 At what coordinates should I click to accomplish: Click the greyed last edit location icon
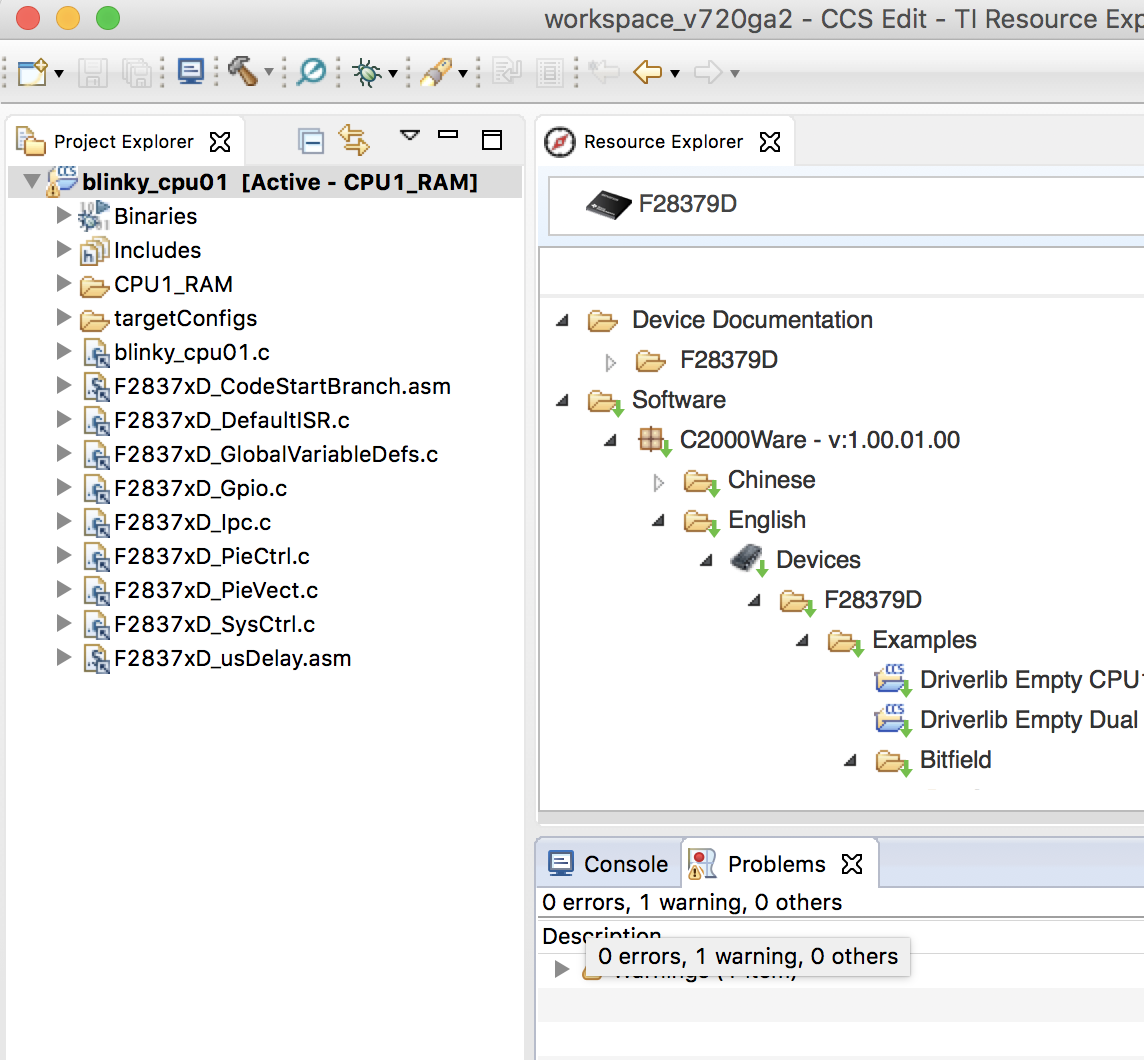(x=604, y=71)
